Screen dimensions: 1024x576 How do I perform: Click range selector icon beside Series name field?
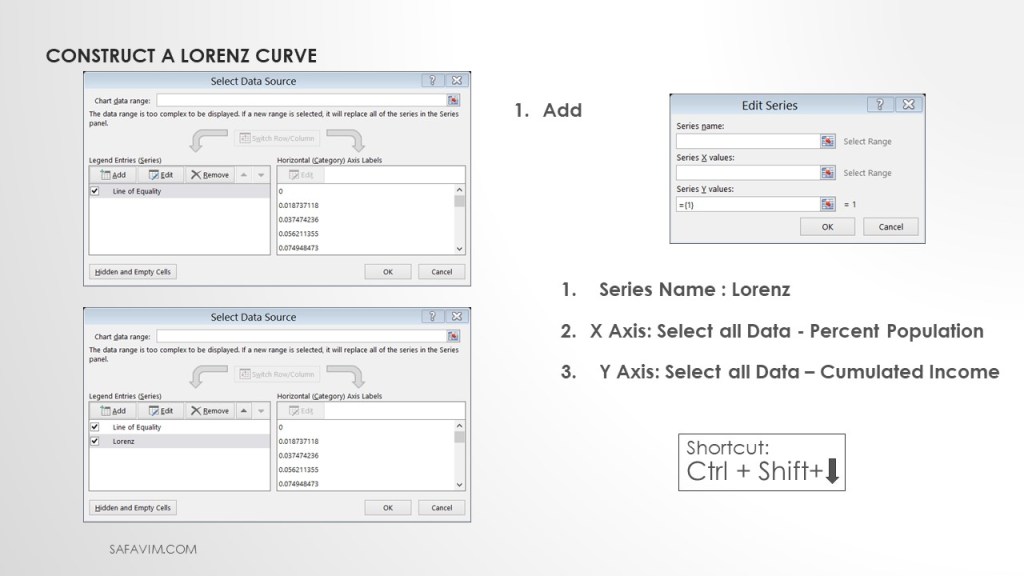pyautogui.click(x=827, y=141)
